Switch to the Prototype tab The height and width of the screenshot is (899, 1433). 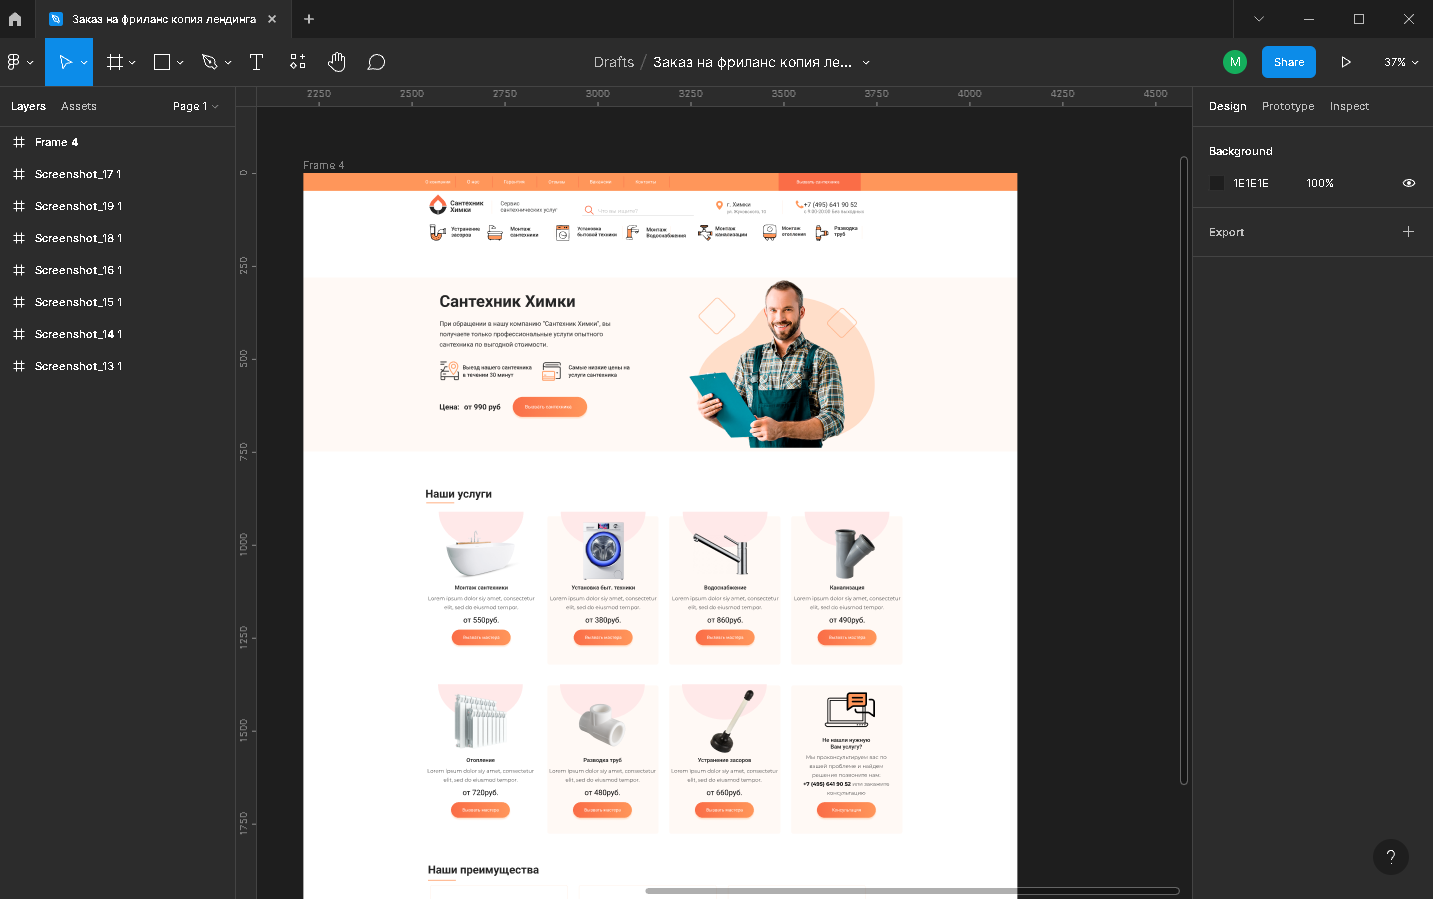(1288, 106)
